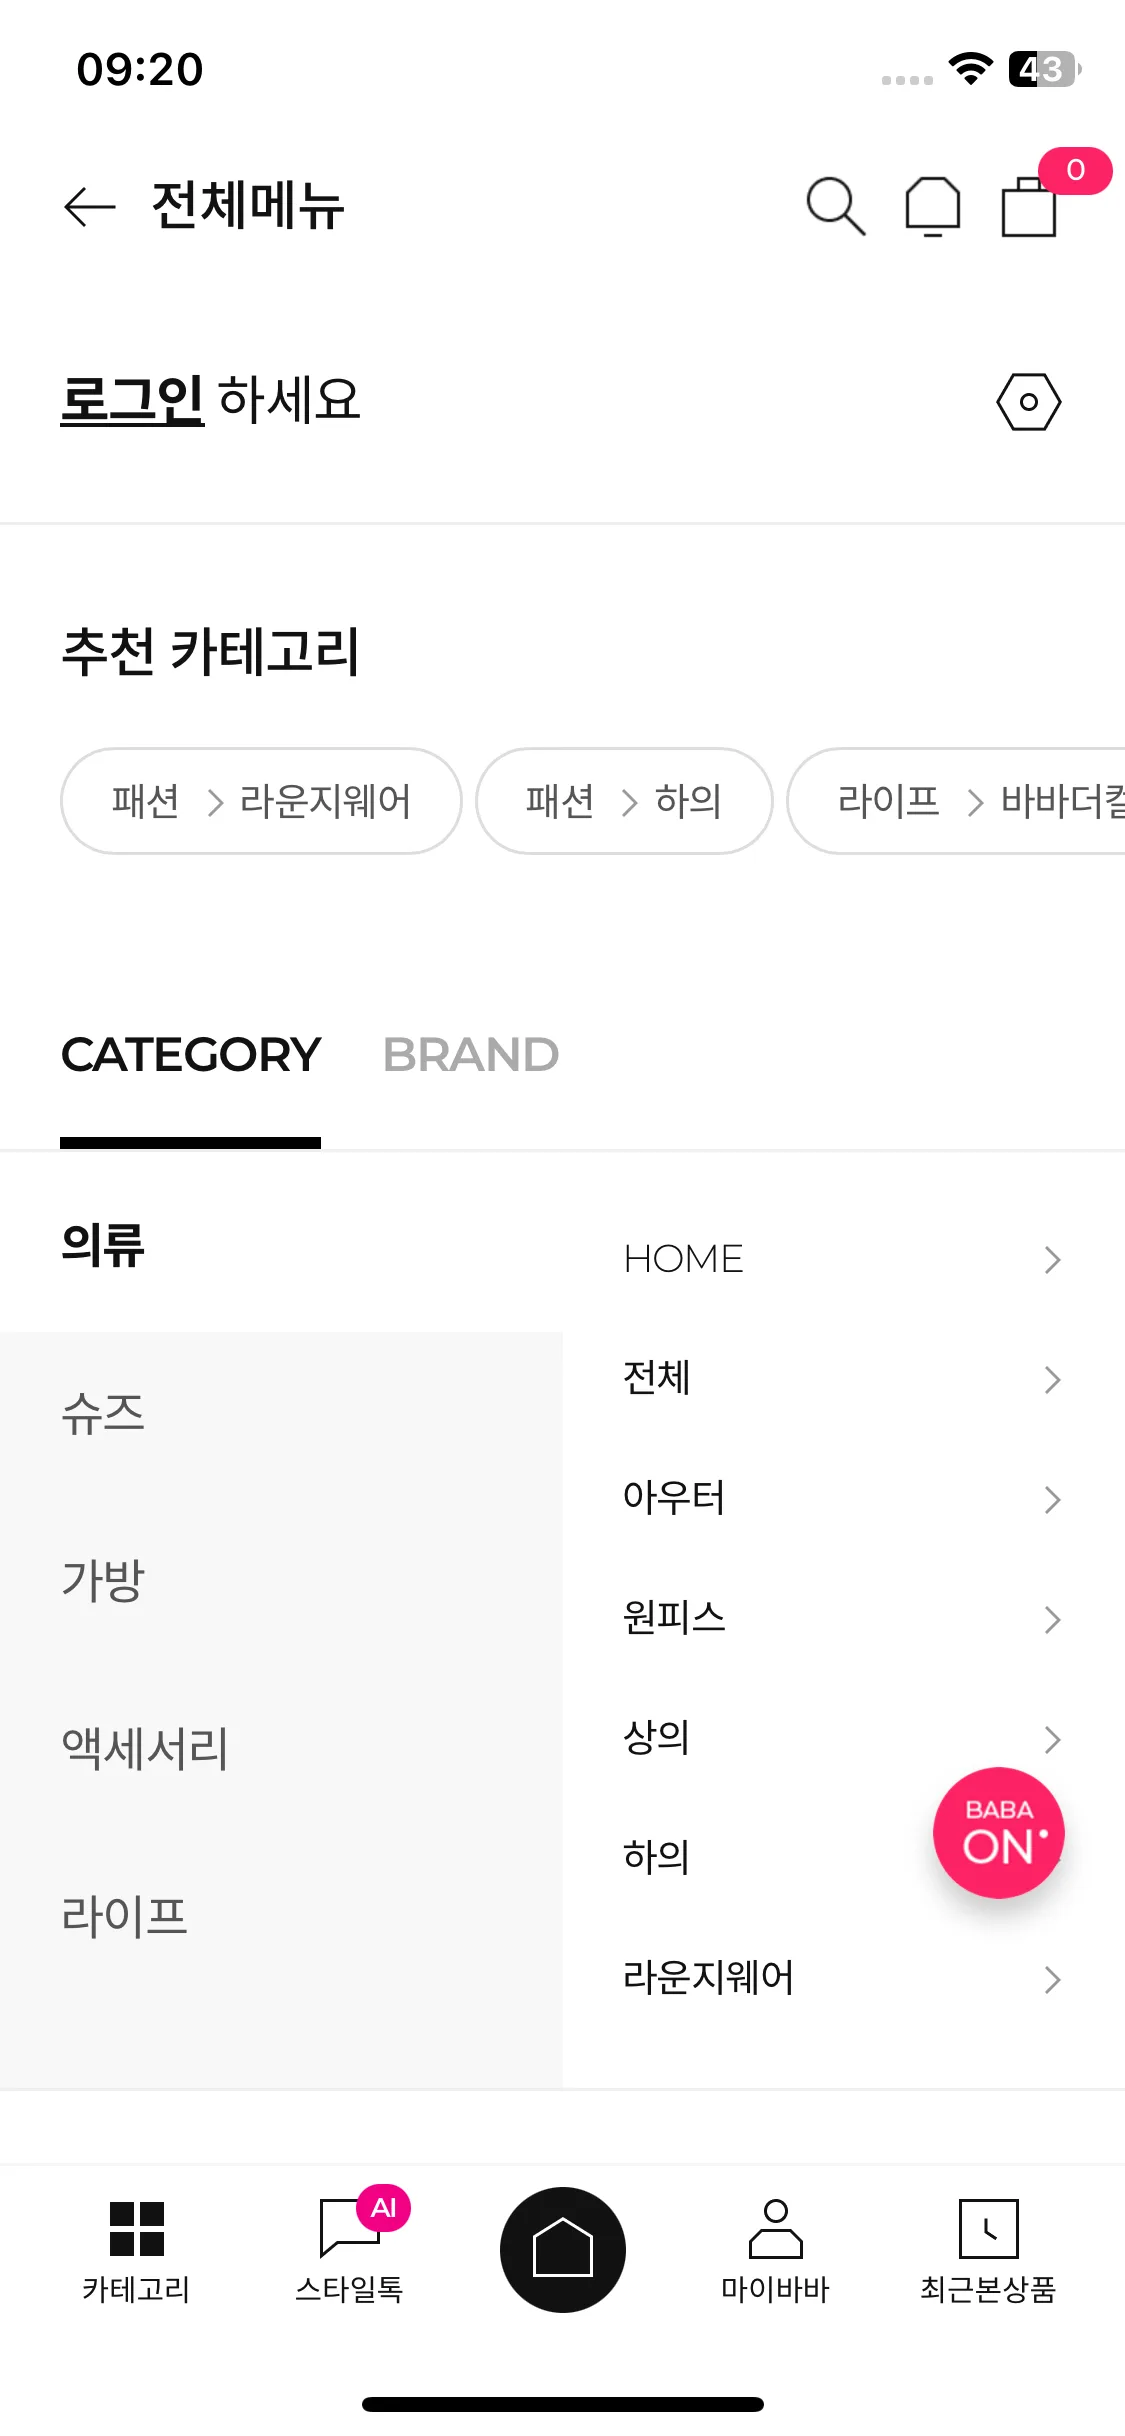The width and height of the screenshot is (1125, 2436).
Task: Open 최근본상품 recent items icon
Action: pyautogui.click(x=988, y=2229)
